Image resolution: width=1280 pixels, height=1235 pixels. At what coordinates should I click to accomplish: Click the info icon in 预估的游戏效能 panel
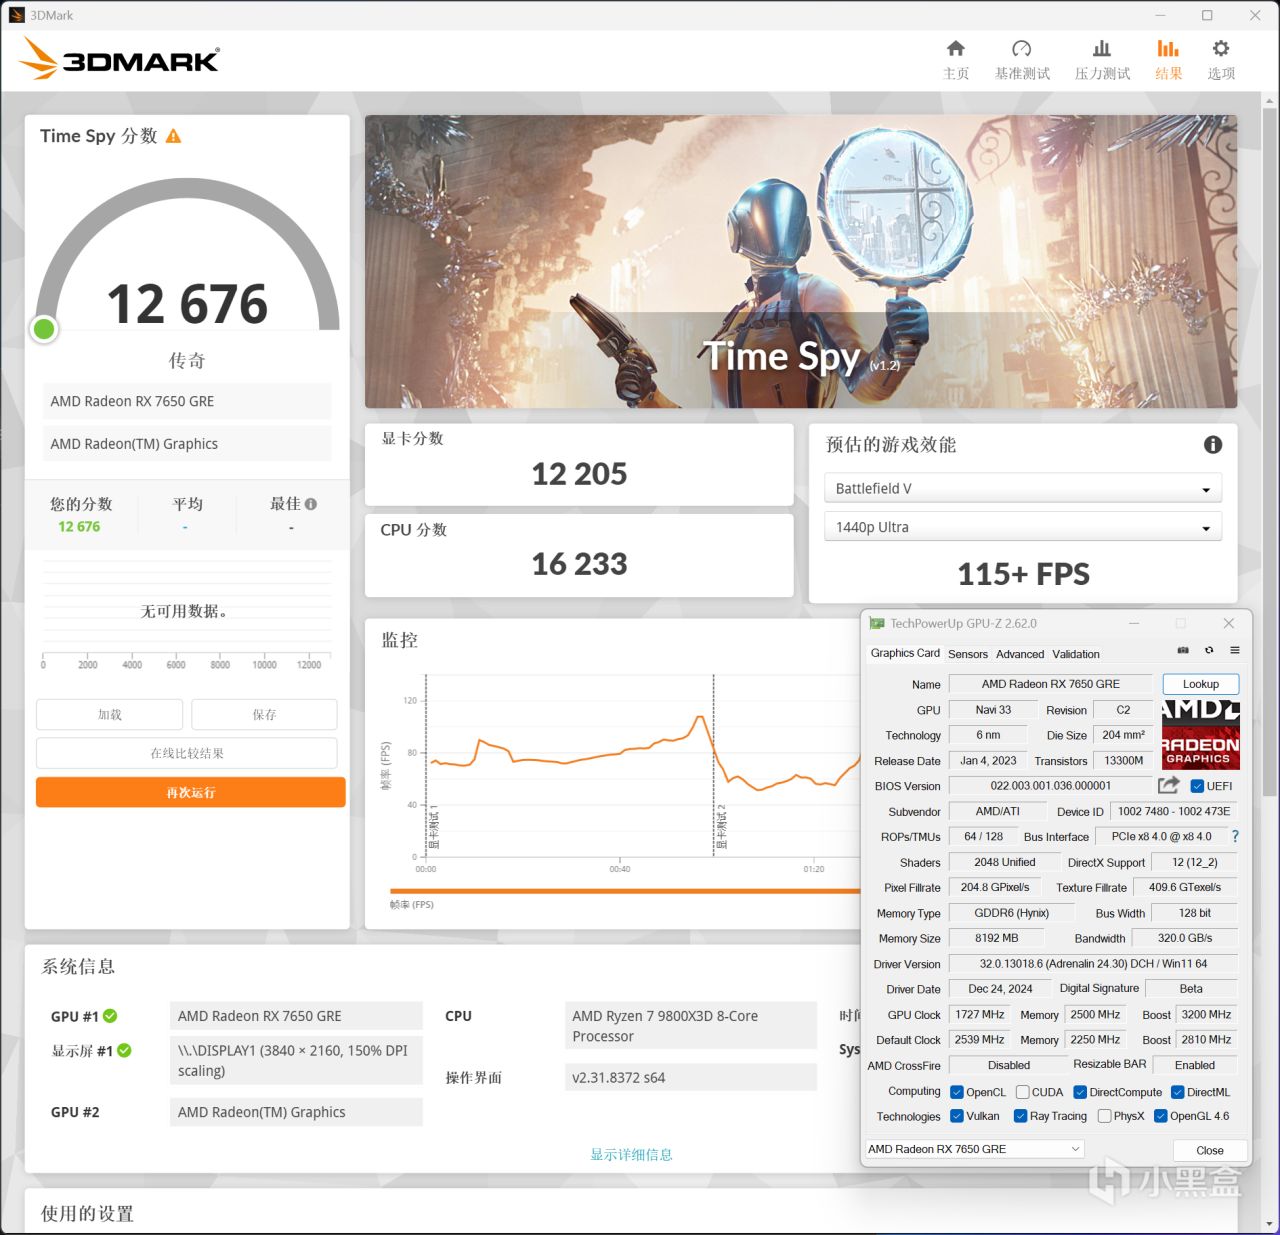click(1213, 445)
